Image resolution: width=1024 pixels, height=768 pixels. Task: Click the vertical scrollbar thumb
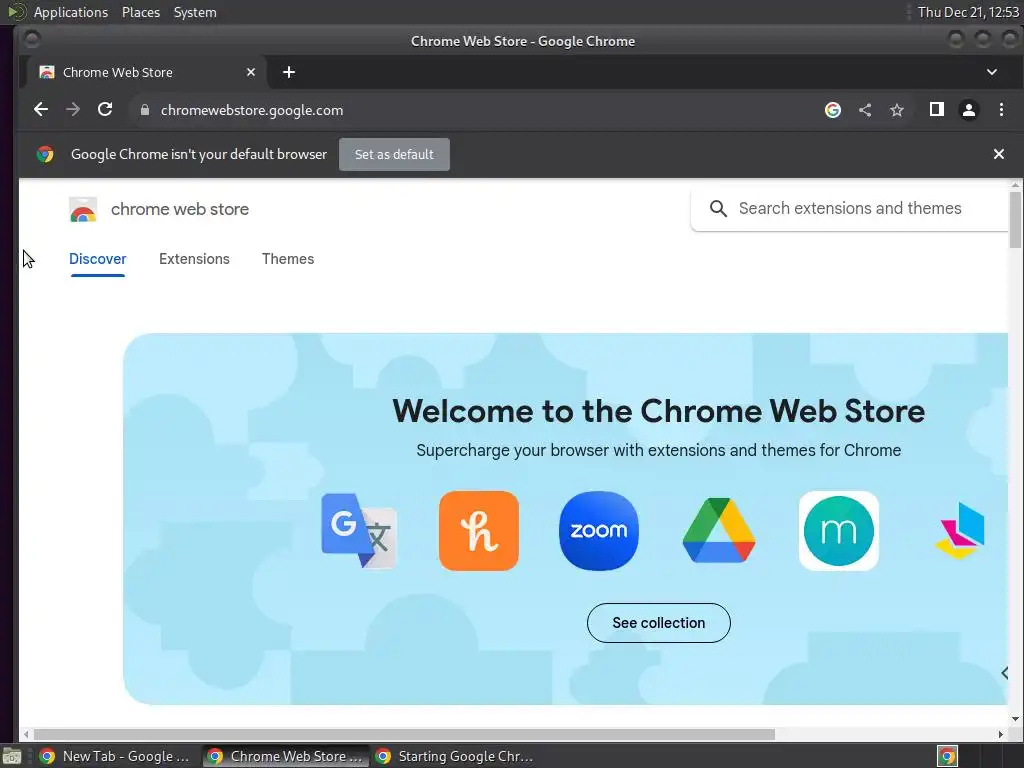(x=1015, y=219)
